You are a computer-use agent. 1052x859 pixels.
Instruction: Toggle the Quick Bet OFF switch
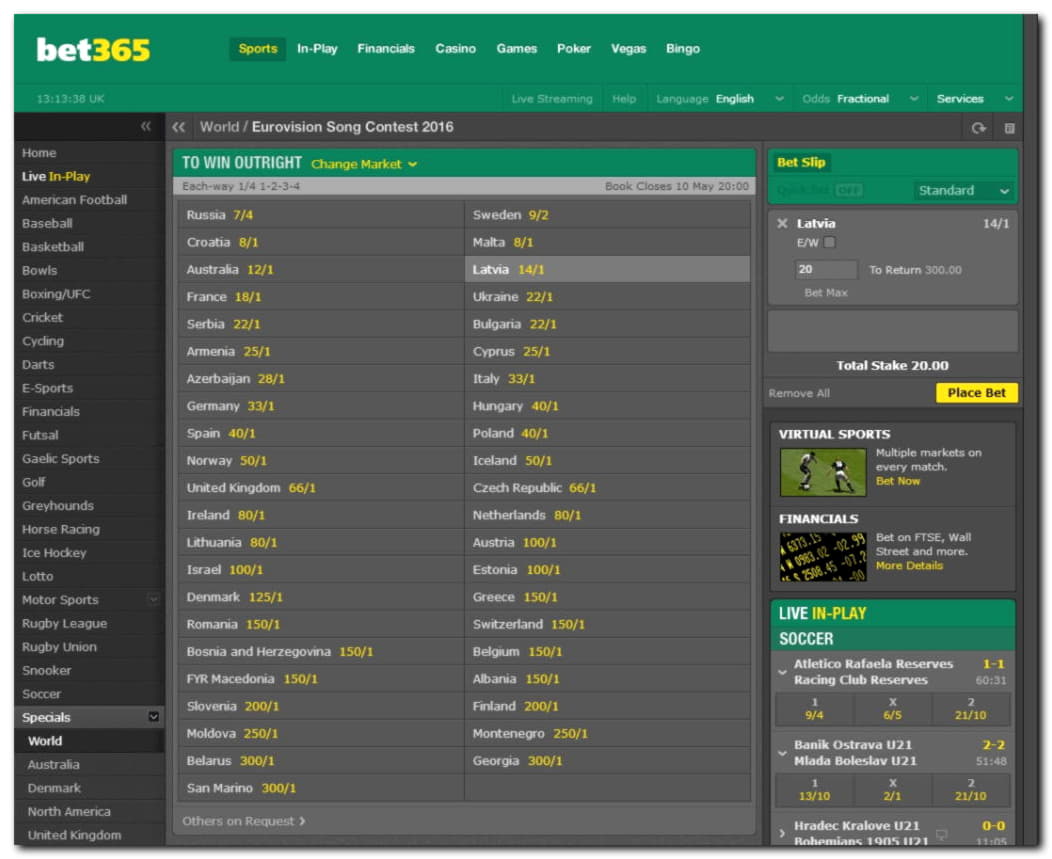849,190
